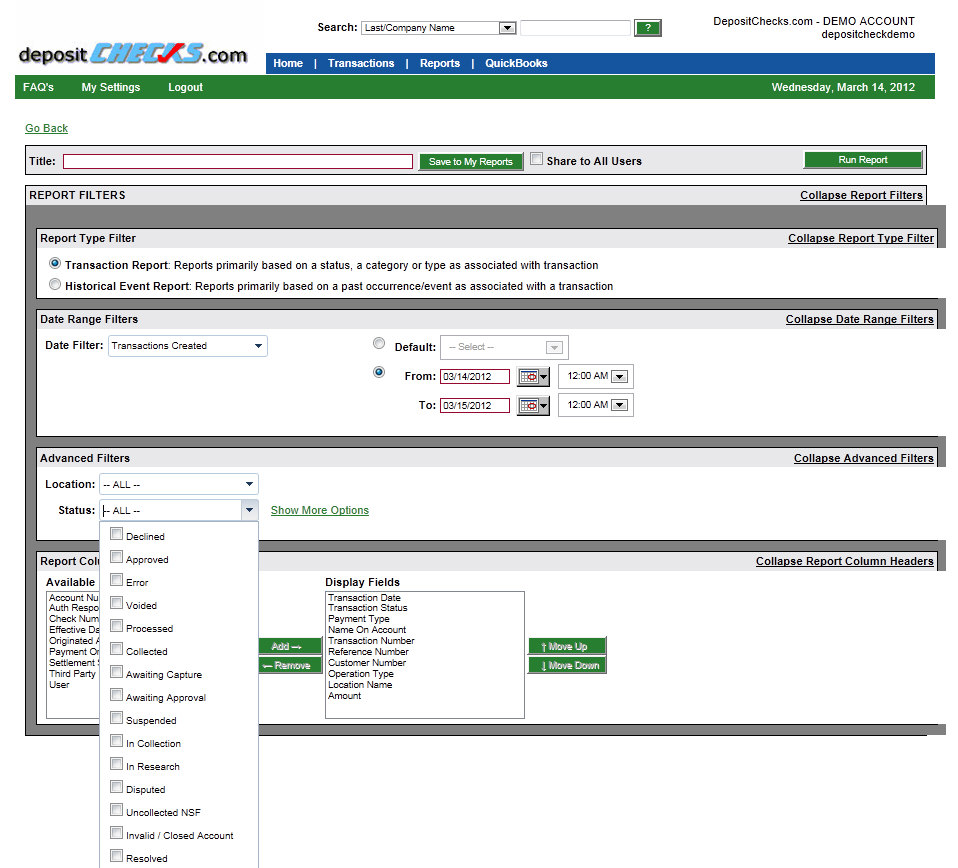
Task: Select User in Available fields list
Action: (x=59, y=685)
